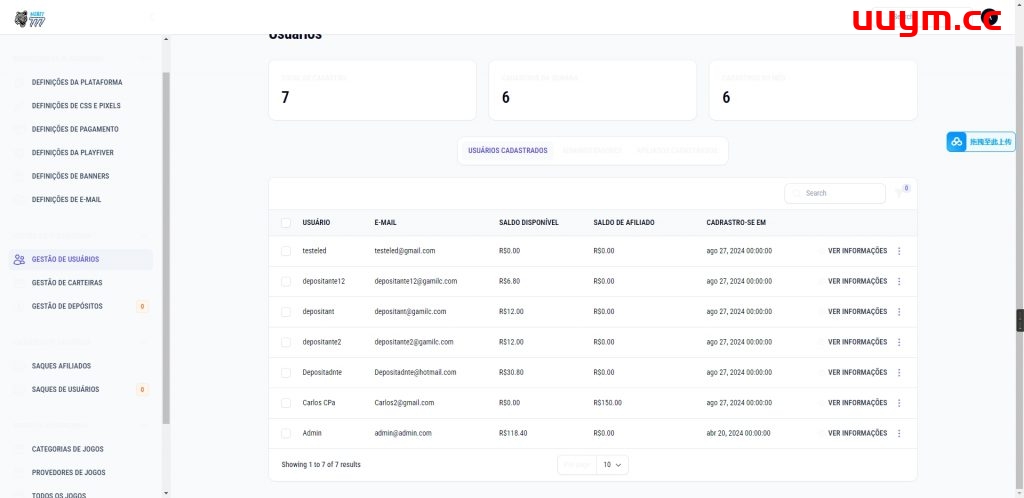This screenshot has height=498, width=1024.
Task: Click the Gestão de Usuários people icon
Action: point(19,259)
